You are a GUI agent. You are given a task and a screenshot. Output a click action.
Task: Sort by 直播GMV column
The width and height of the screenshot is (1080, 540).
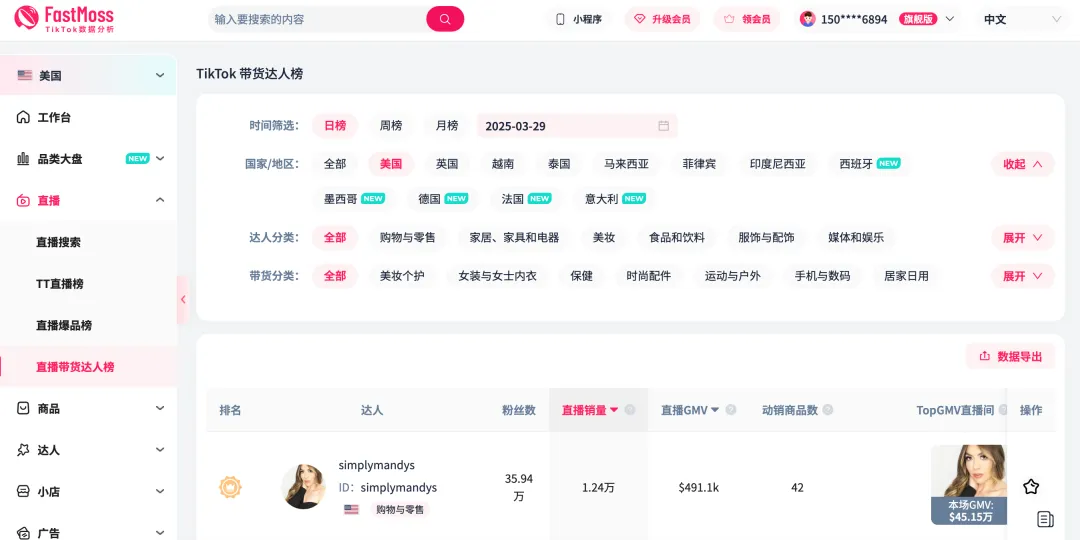click(x=690, y=410)
